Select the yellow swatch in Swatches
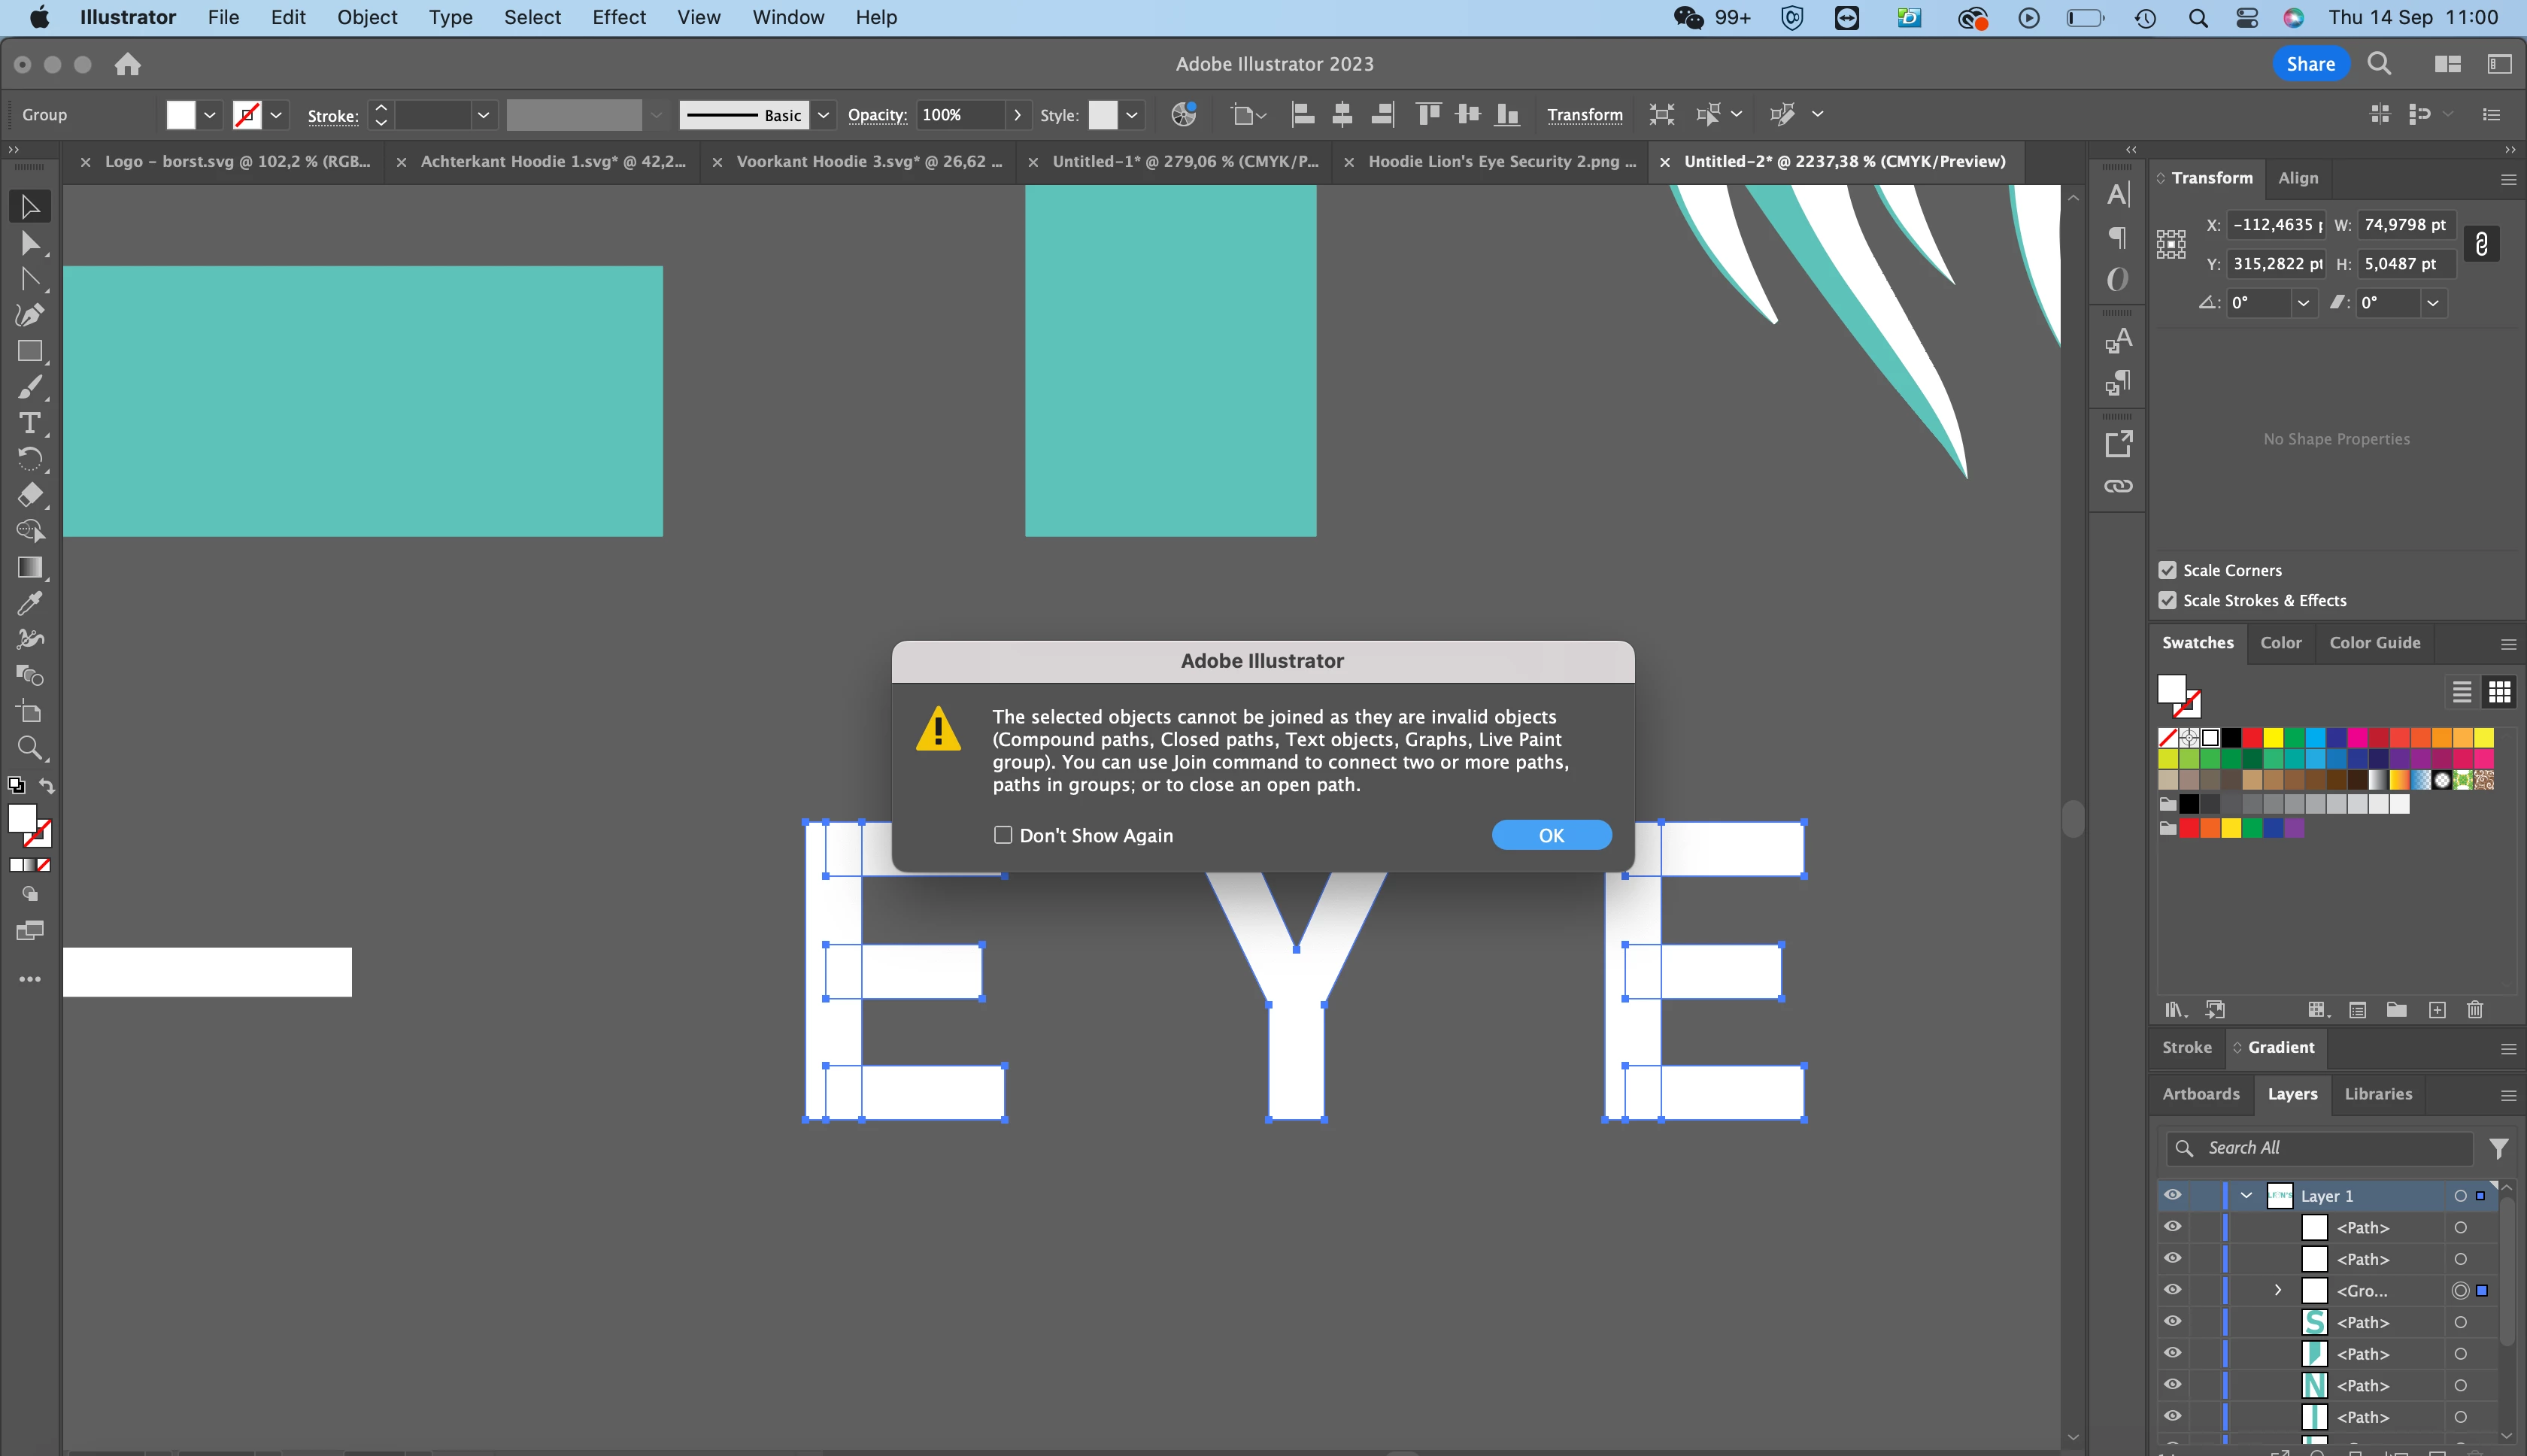This screenshot has width=2527, height=1456. click(2273, 738)
